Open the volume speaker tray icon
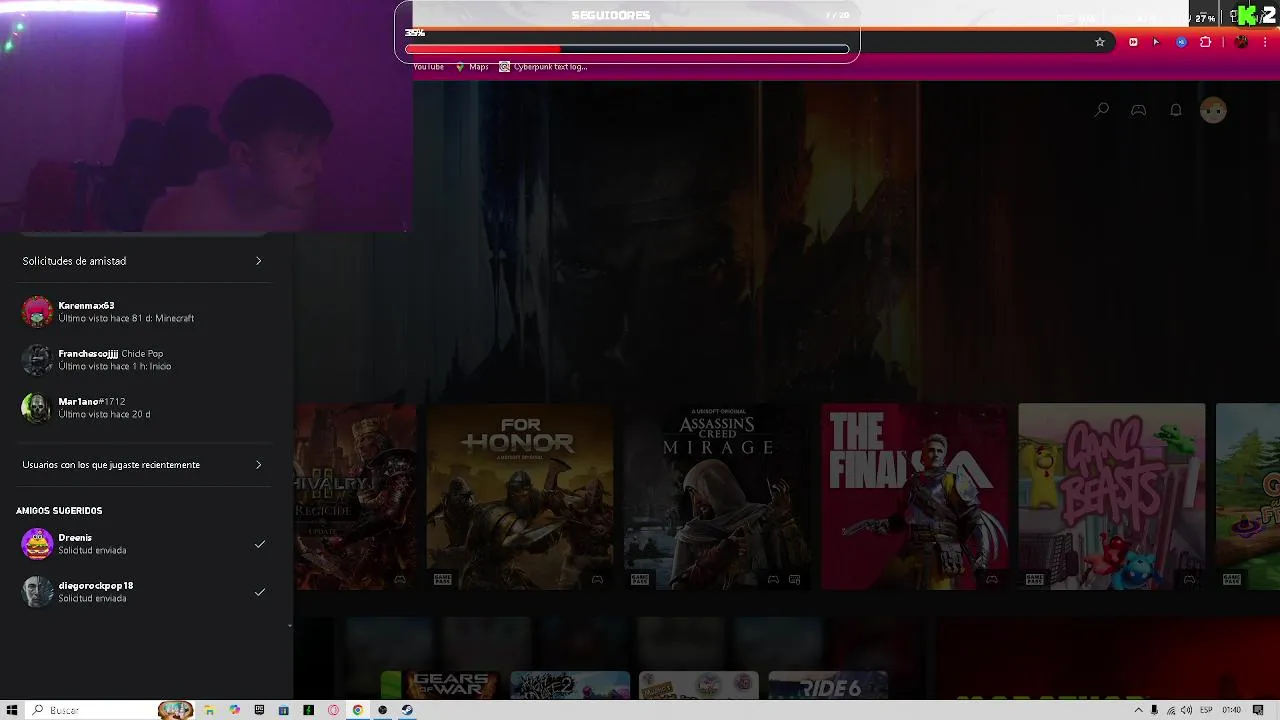Viewport: 1280px width, 720px height. (1186, 710)
